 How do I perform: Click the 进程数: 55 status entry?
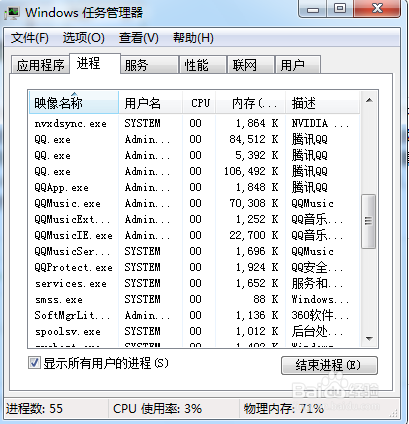pyautogui.click(x=34, y=409)
